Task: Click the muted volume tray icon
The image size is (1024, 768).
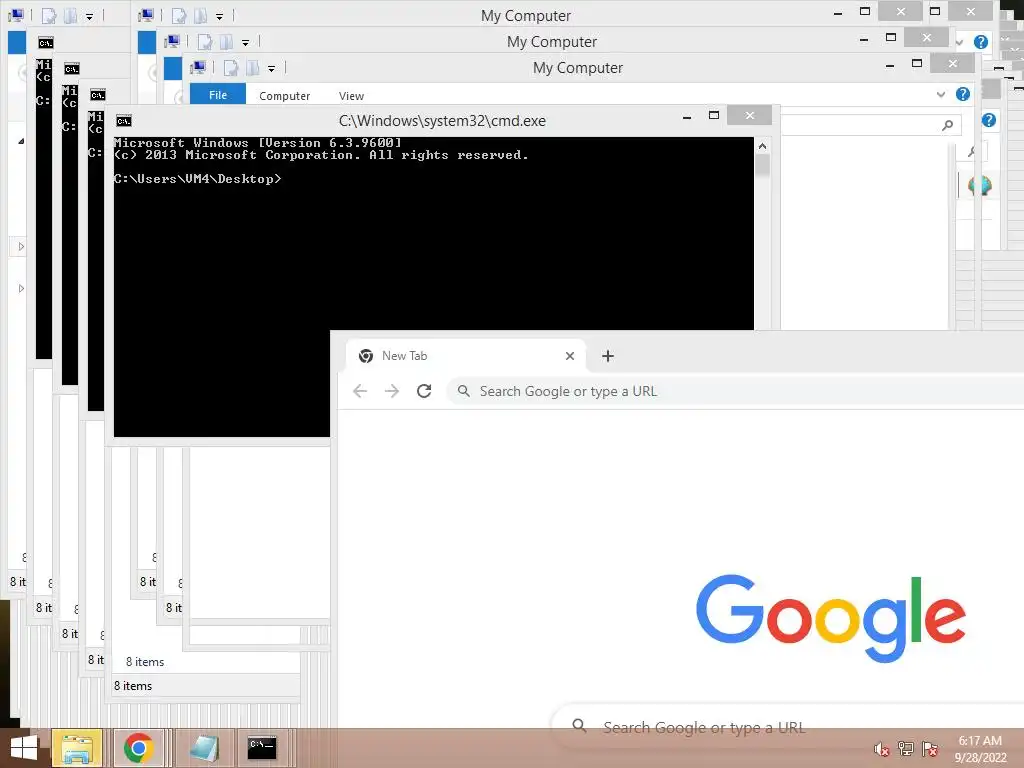Action: pyautogui.click(x=882, y=750)
